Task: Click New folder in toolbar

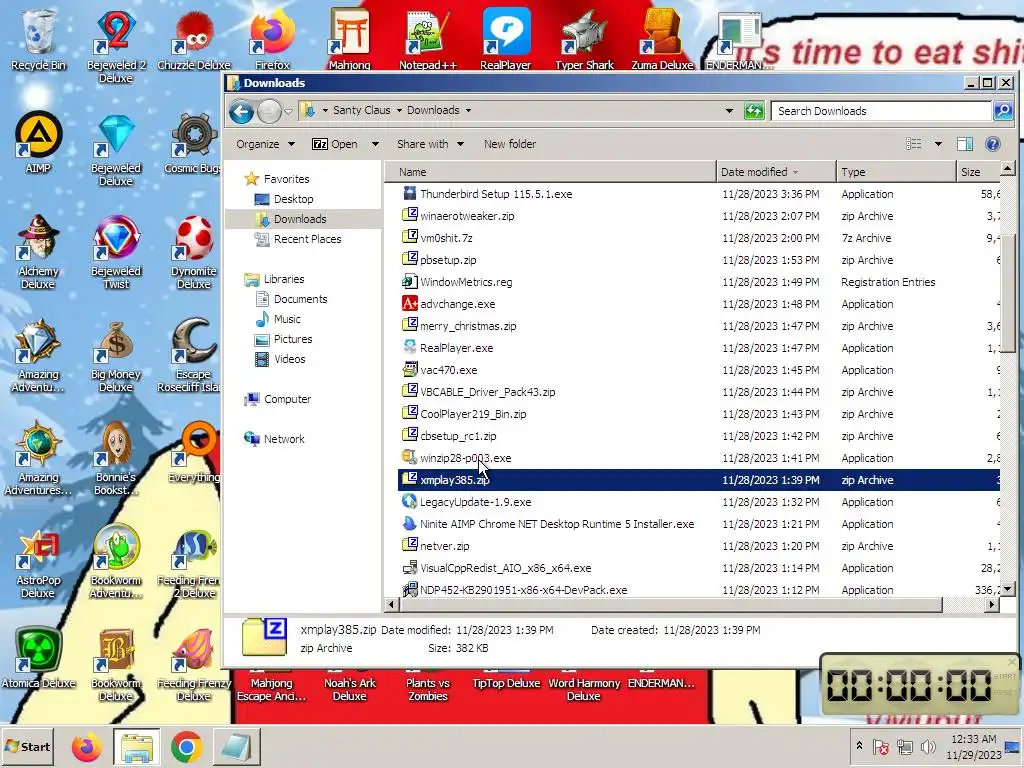Action: coord(509,144)
